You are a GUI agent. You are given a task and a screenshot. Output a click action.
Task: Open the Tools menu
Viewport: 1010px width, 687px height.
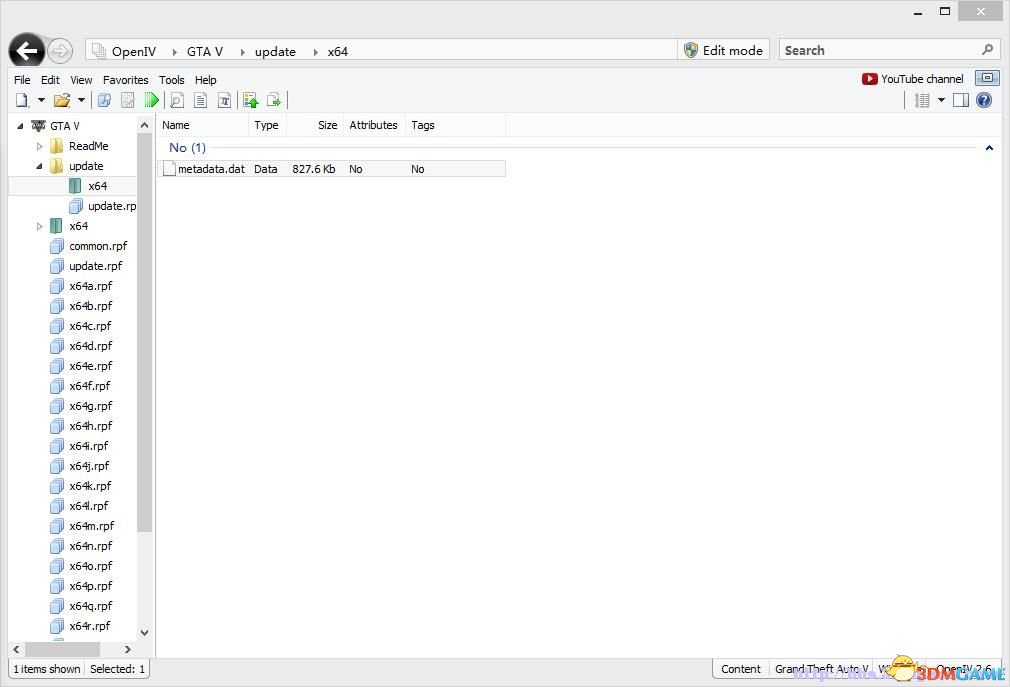pos(172,80)
